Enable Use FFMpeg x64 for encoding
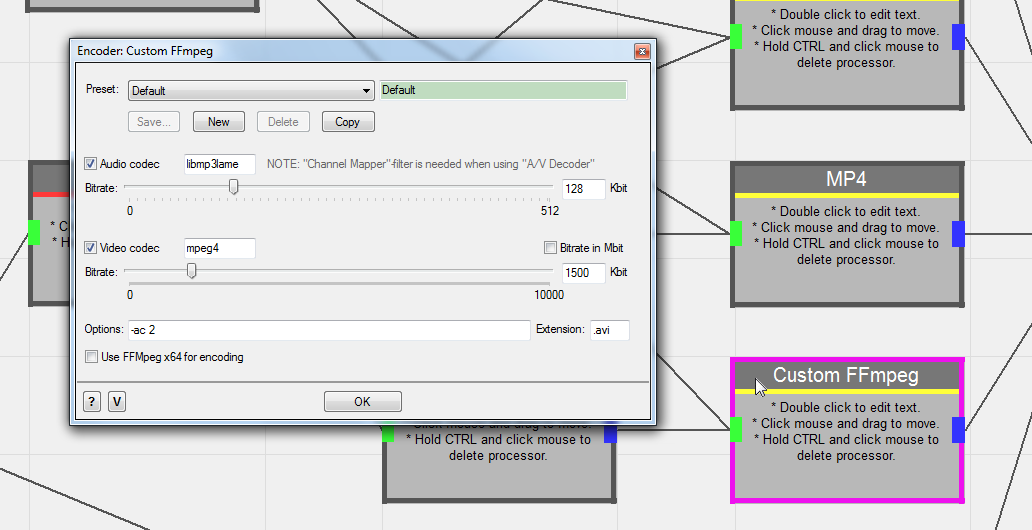The width and height of the screenshot is (1032, 530). tap(91, 357)
